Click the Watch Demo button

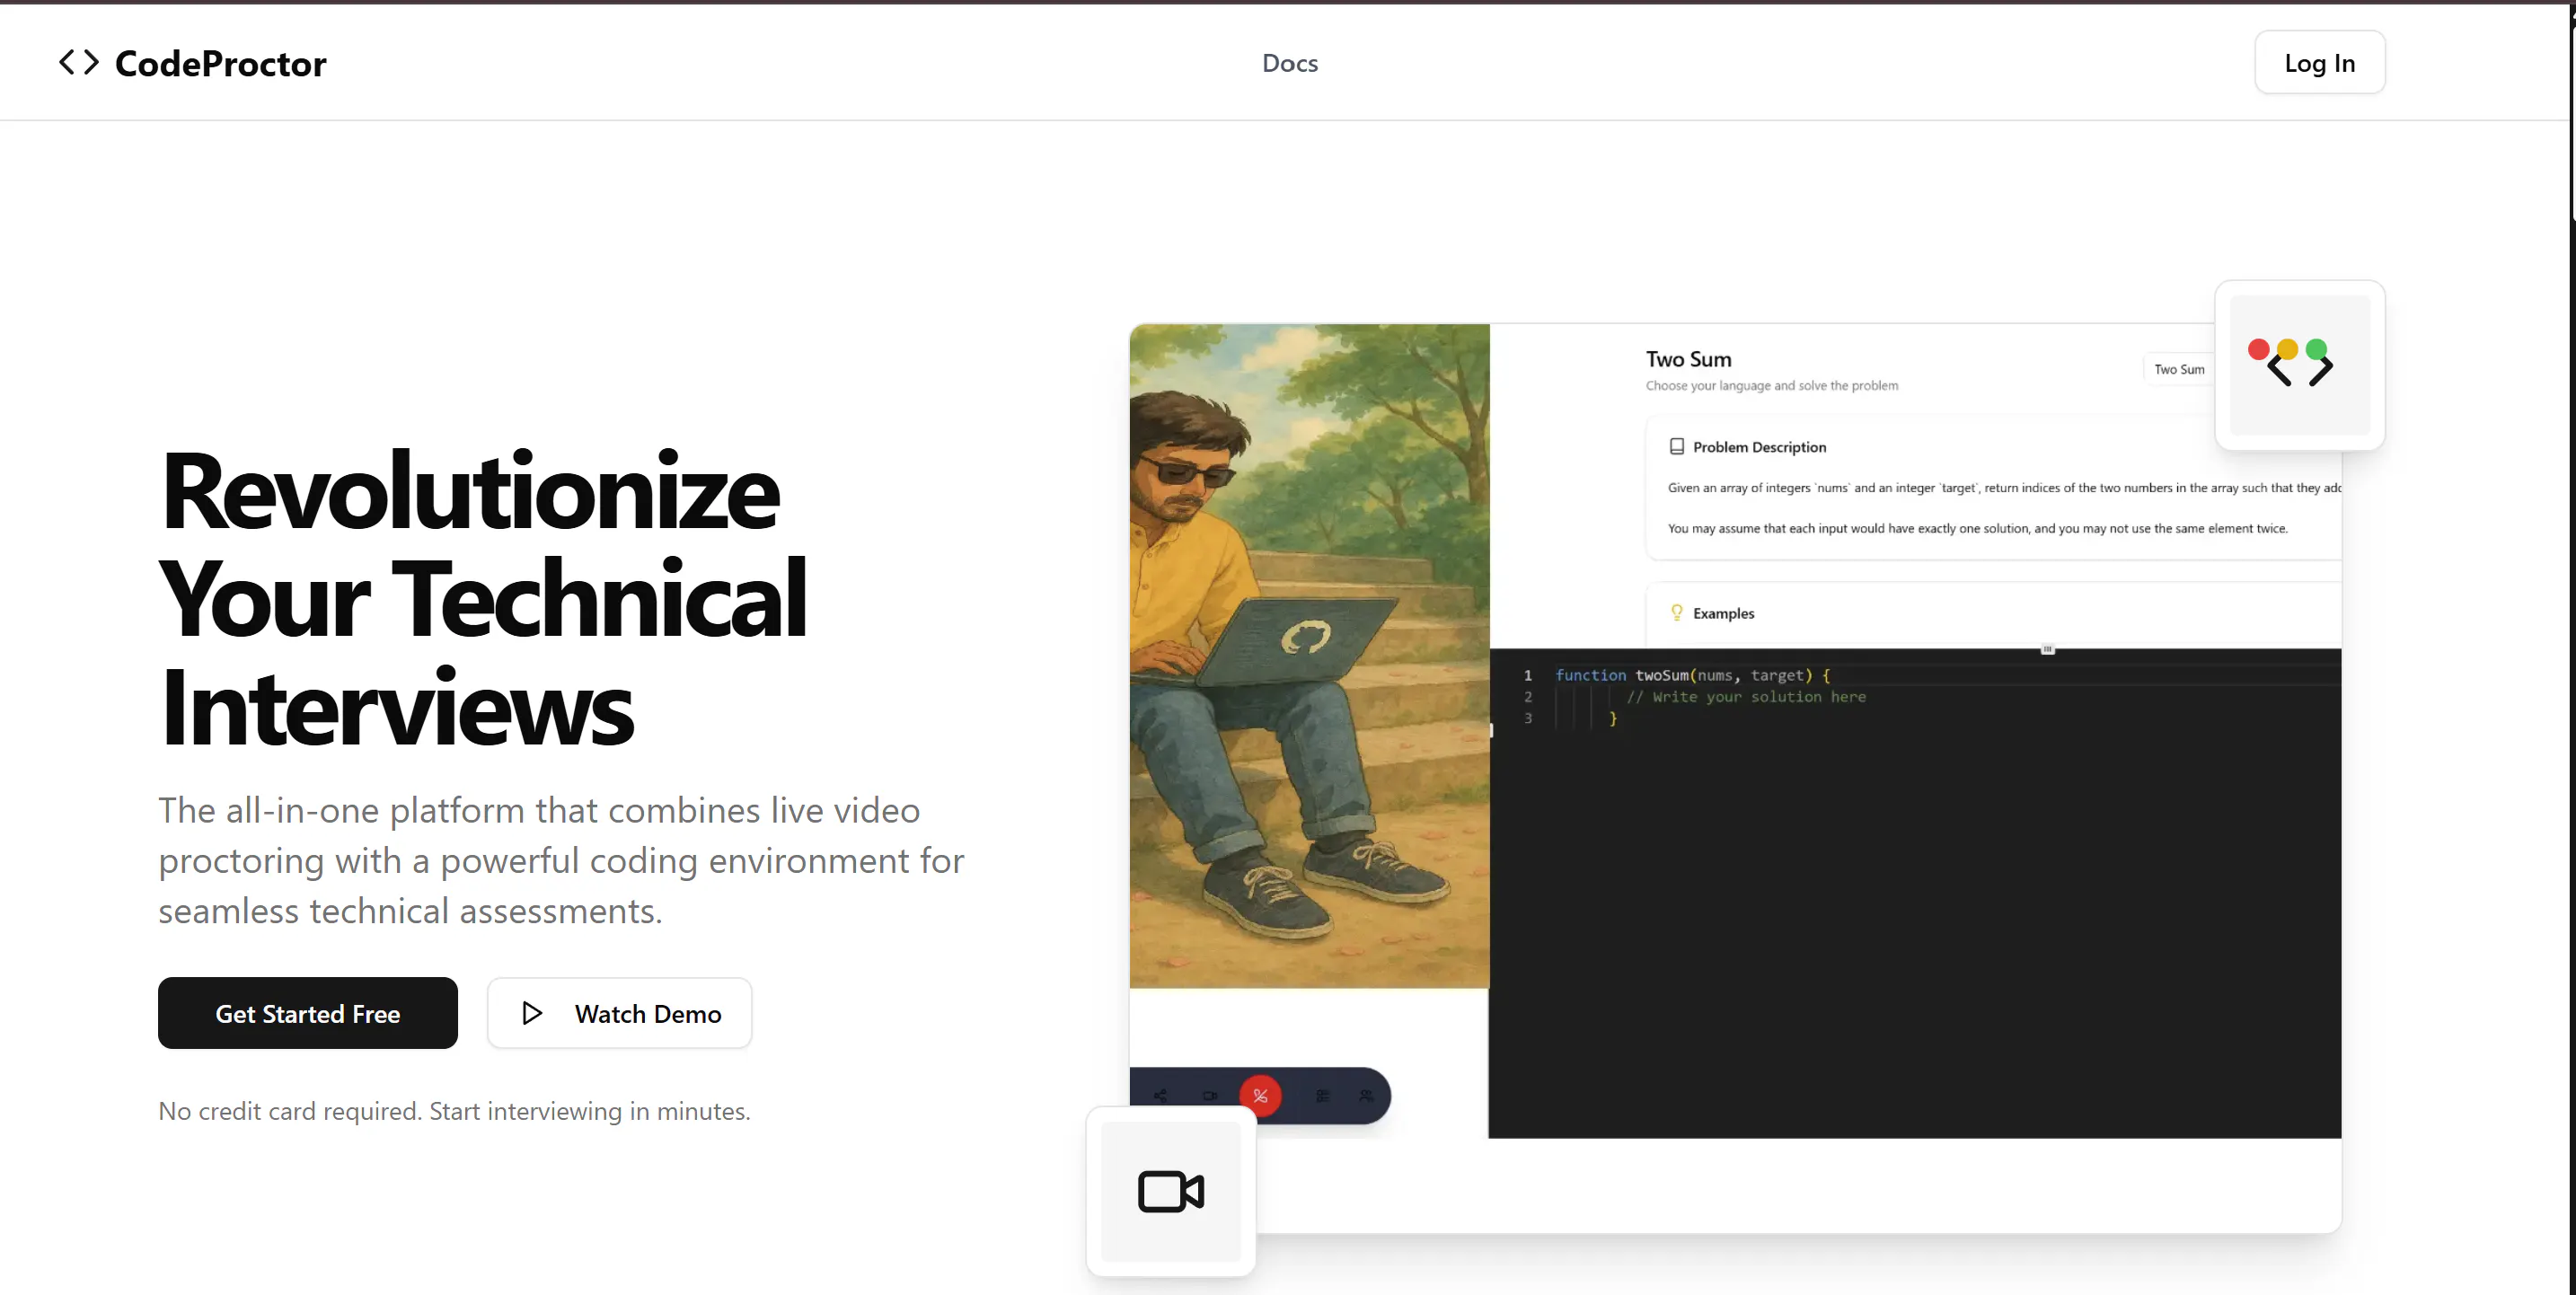(x=619, y=1013)
